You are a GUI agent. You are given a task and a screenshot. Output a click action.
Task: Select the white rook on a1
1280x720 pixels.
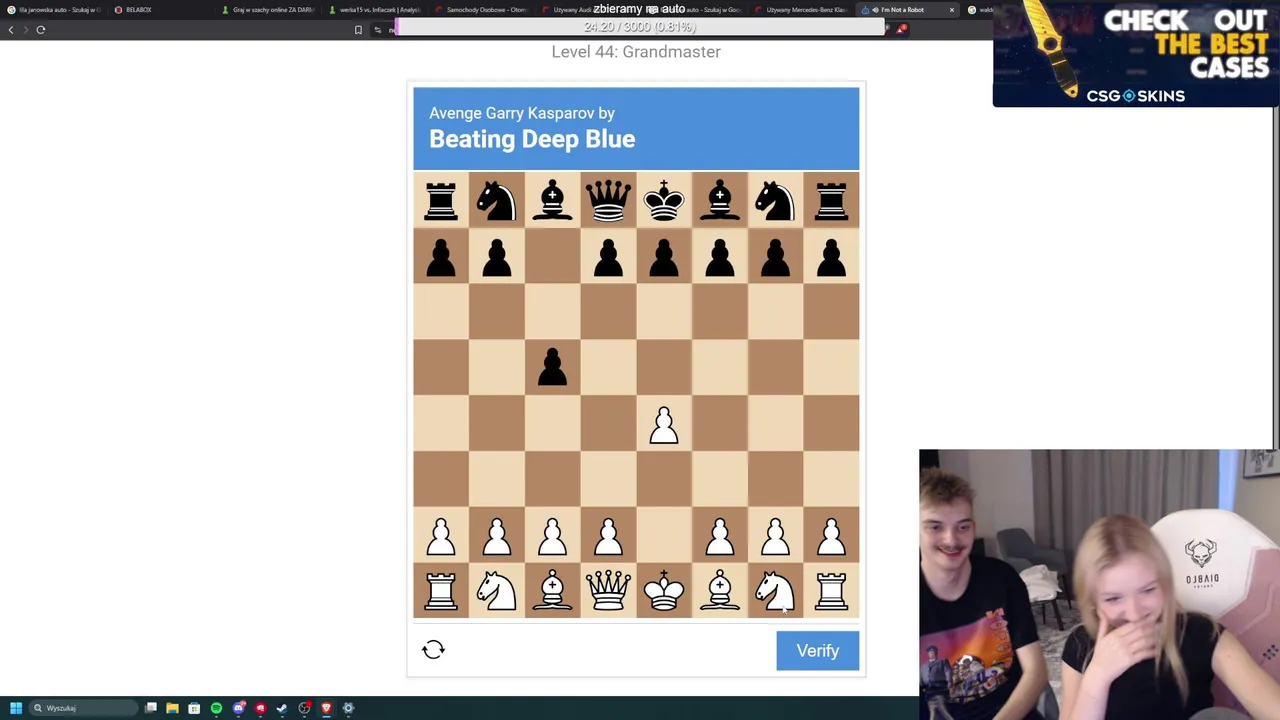[x=441, y=591]
